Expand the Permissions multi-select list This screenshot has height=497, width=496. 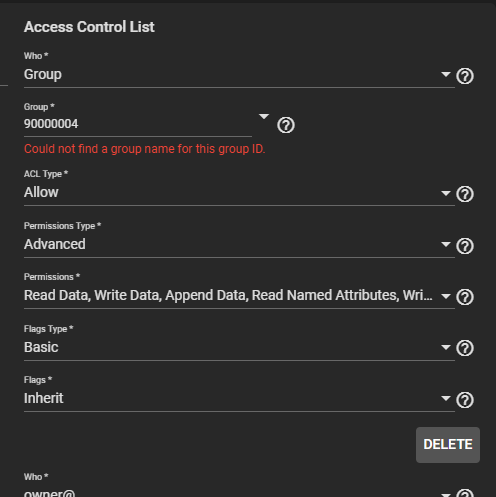click(x=239, y=295)
